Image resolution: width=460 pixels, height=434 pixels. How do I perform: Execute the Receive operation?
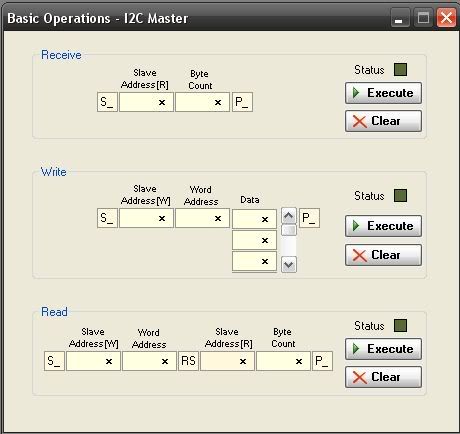[383, 93]
